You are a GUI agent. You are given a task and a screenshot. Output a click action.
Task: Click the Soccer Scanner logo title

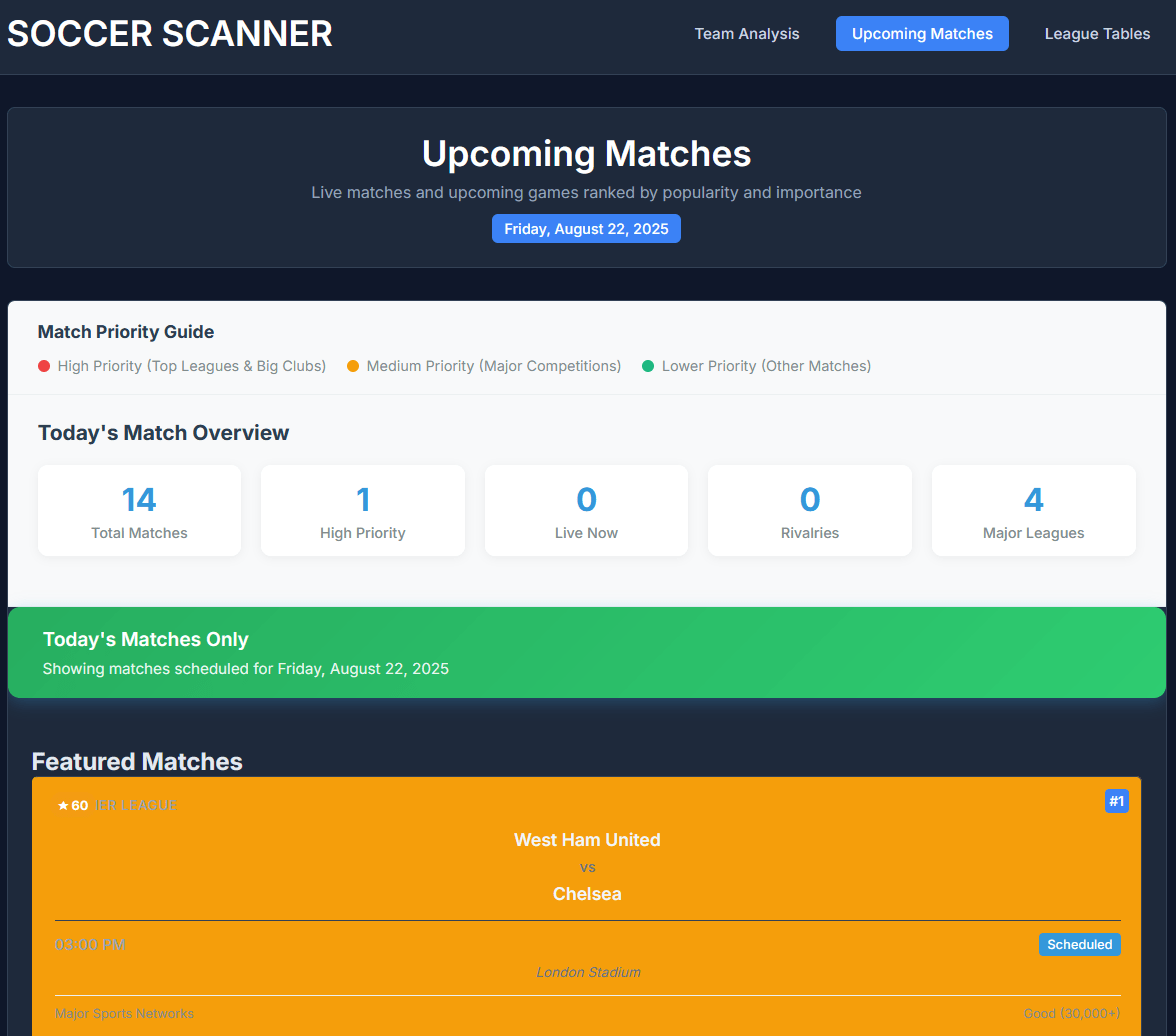(x=170, y=34)
